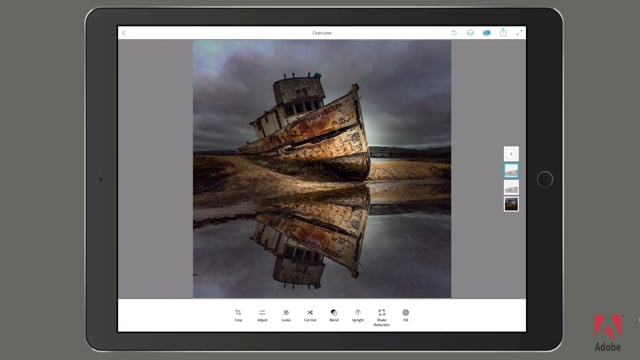
Task: Expand the canvas to full screen
Action: [519, 33]
